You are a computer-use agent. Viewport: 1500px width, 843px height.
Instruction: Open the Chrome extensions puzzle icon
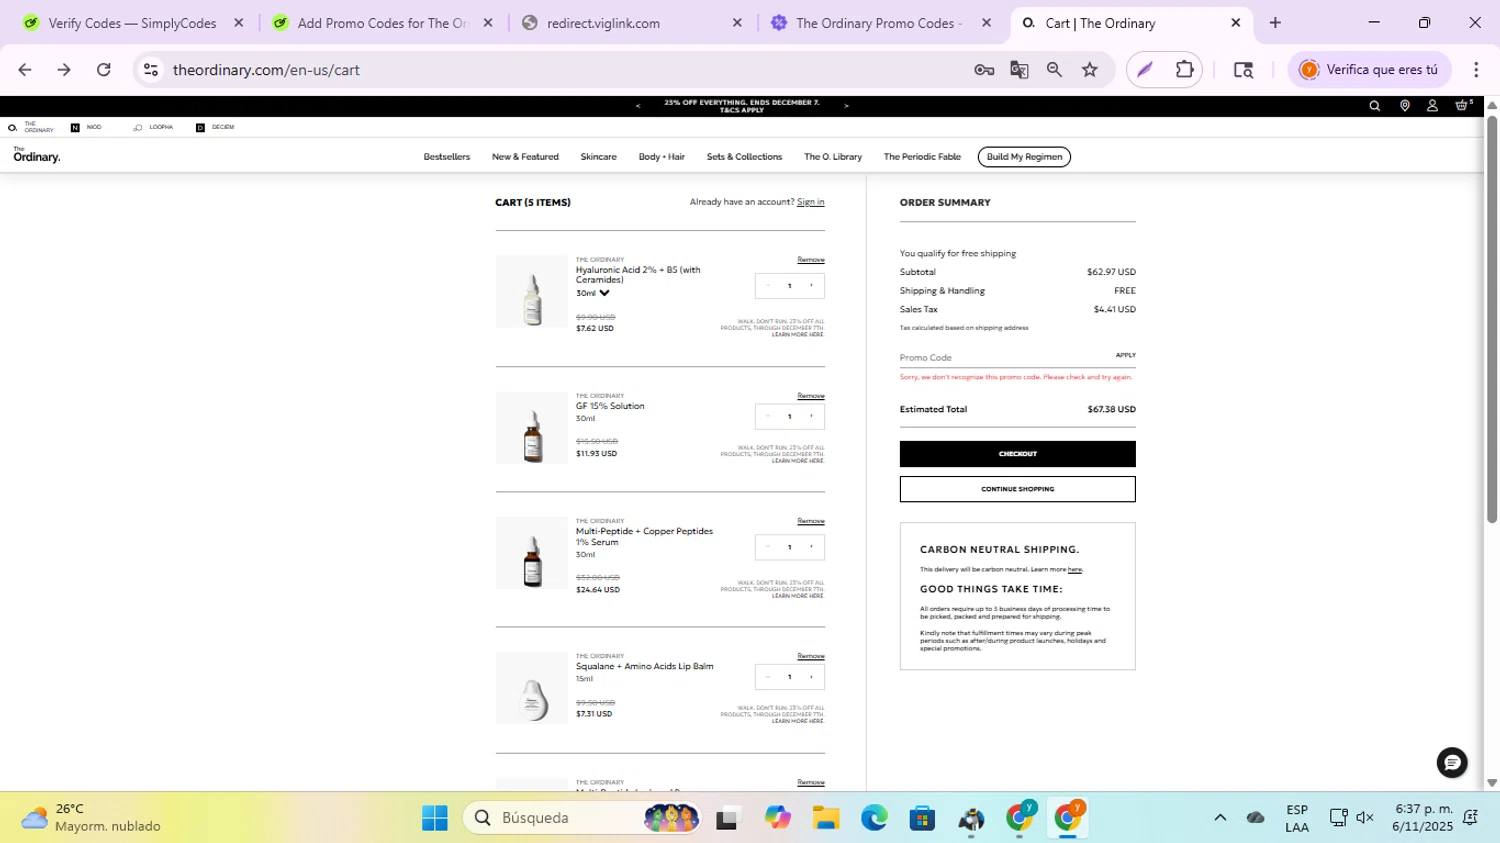click(1185, 70)
